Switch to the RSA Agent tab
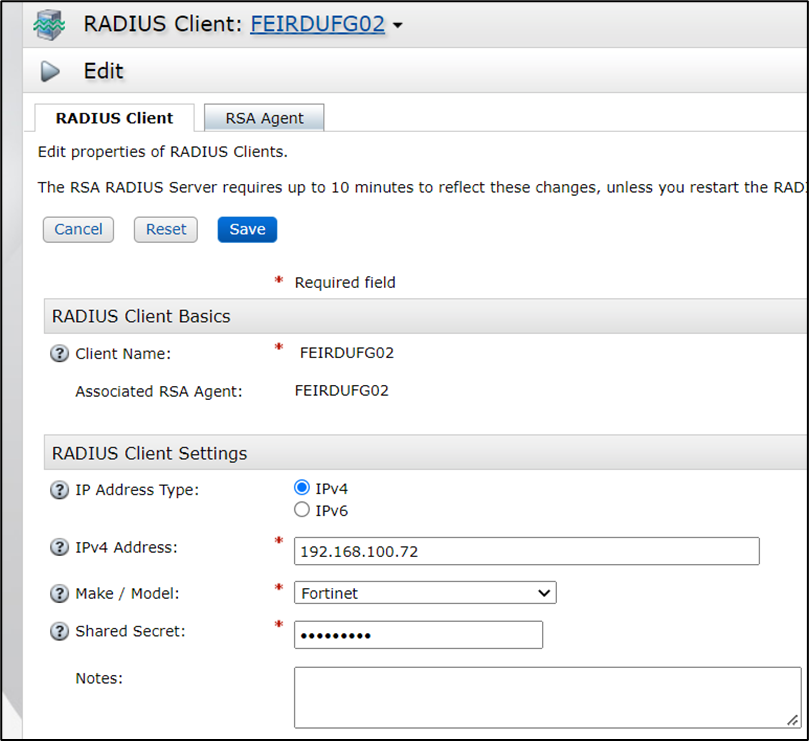 pos(264,118)
